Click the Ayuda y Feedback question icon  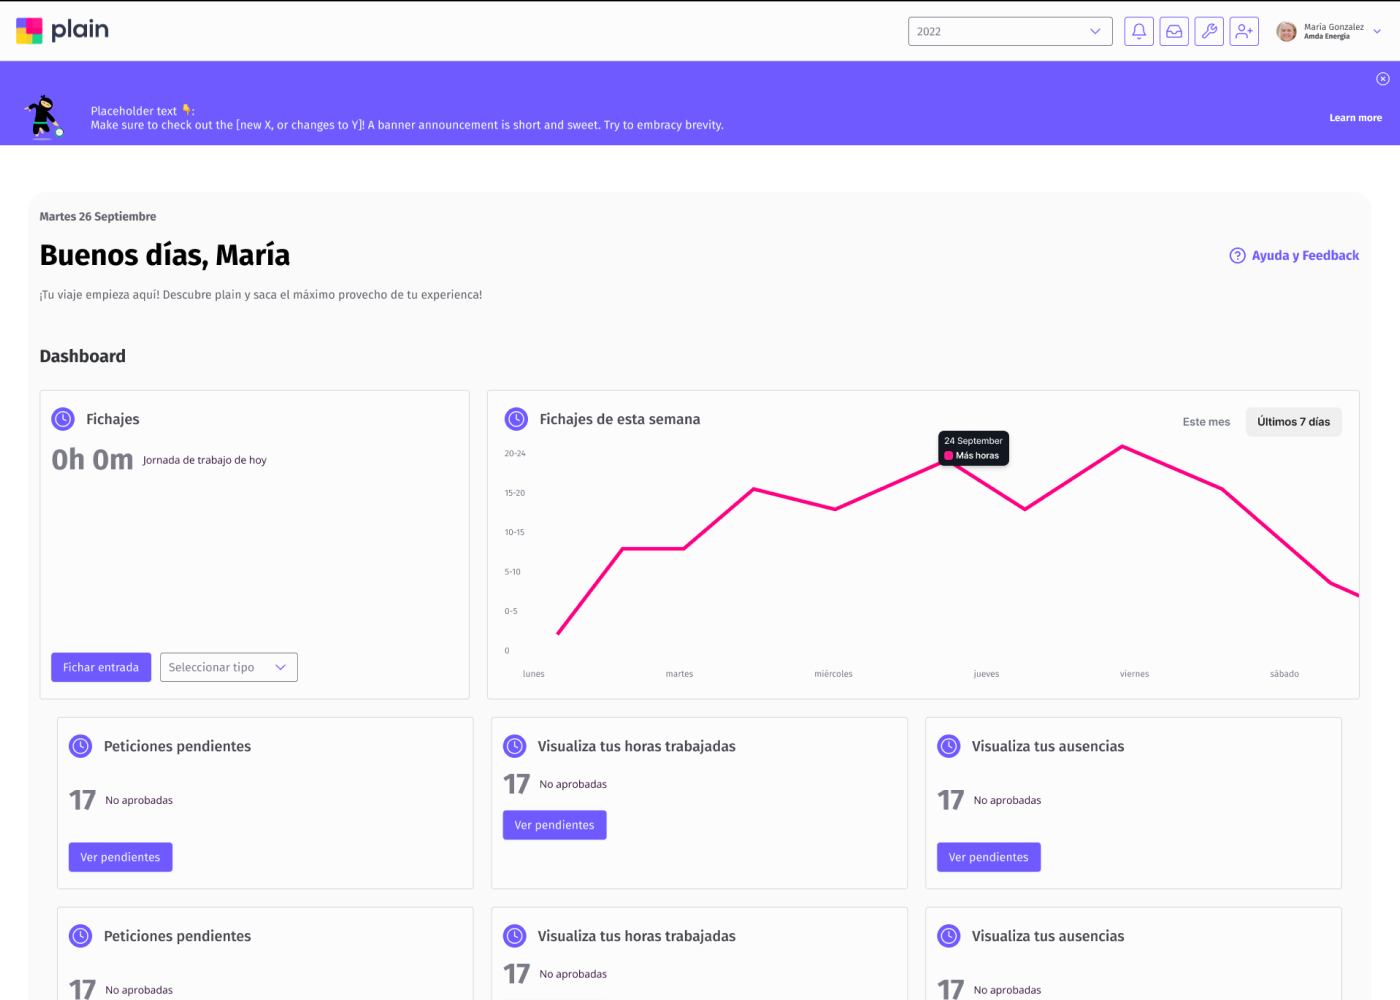tap(1237, 256)
